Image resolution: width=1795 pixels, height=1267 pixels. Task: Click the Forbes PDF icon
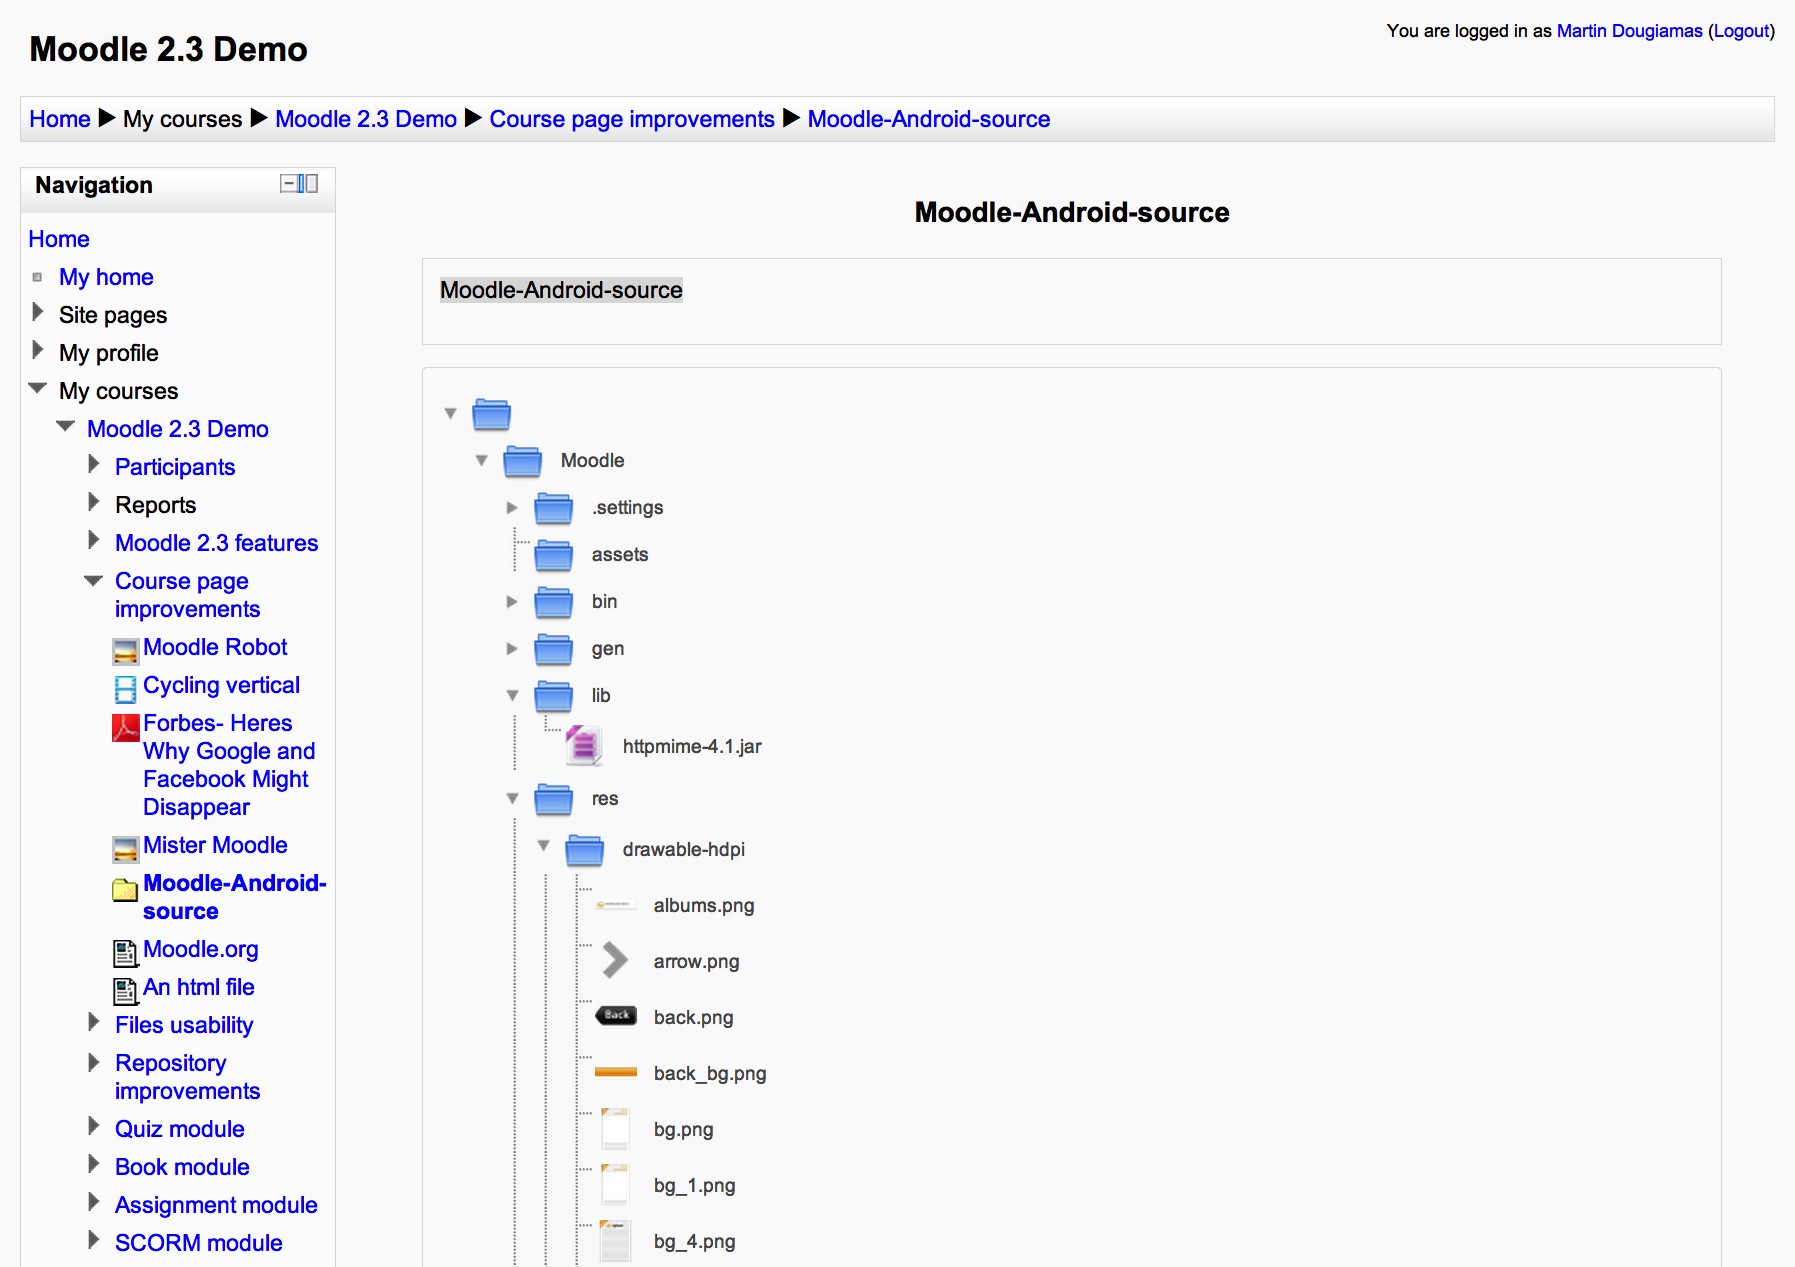point(125,727)
